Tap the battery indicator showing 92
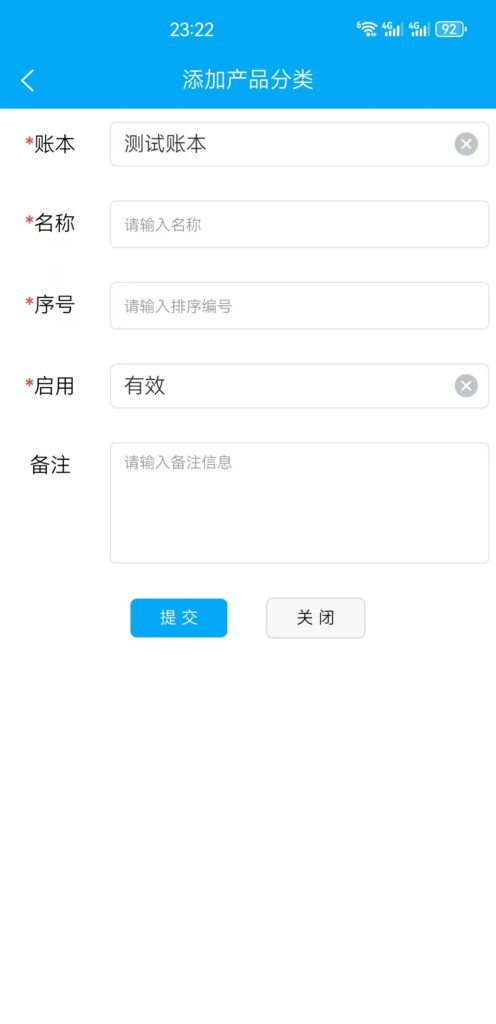The width and height of the screenshot is (496, 1024). (x=451, y=29)
